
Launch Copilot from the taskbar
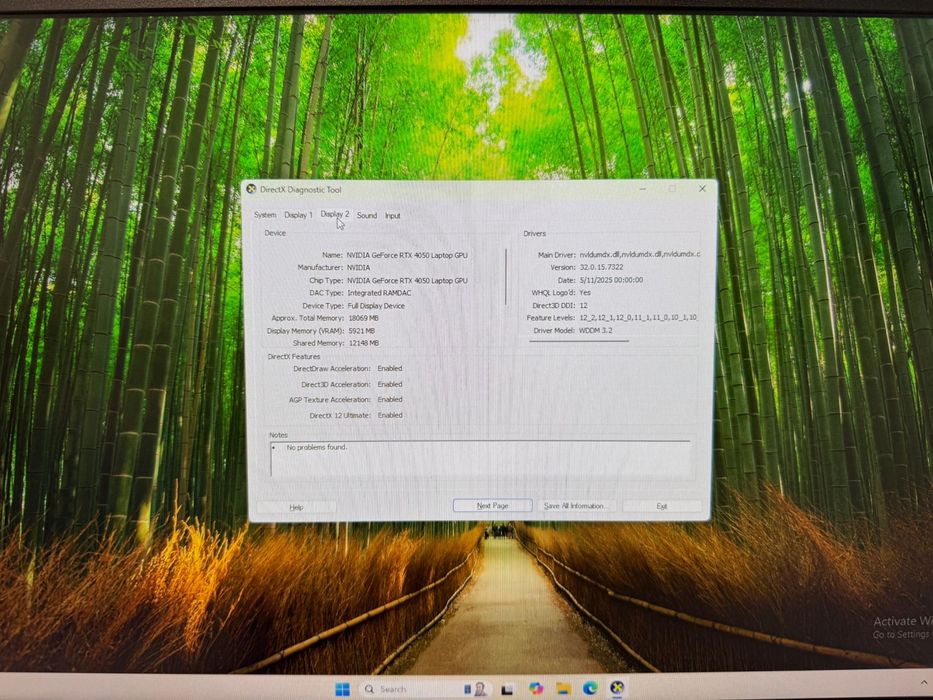[x=536, y=689]
